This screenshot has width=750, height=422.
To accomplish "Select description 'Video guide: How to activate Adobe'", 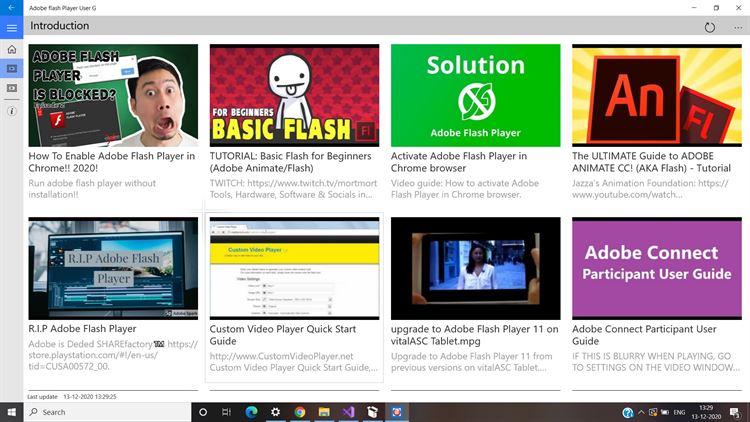I will pyautogui.click(x=465, y=189).
